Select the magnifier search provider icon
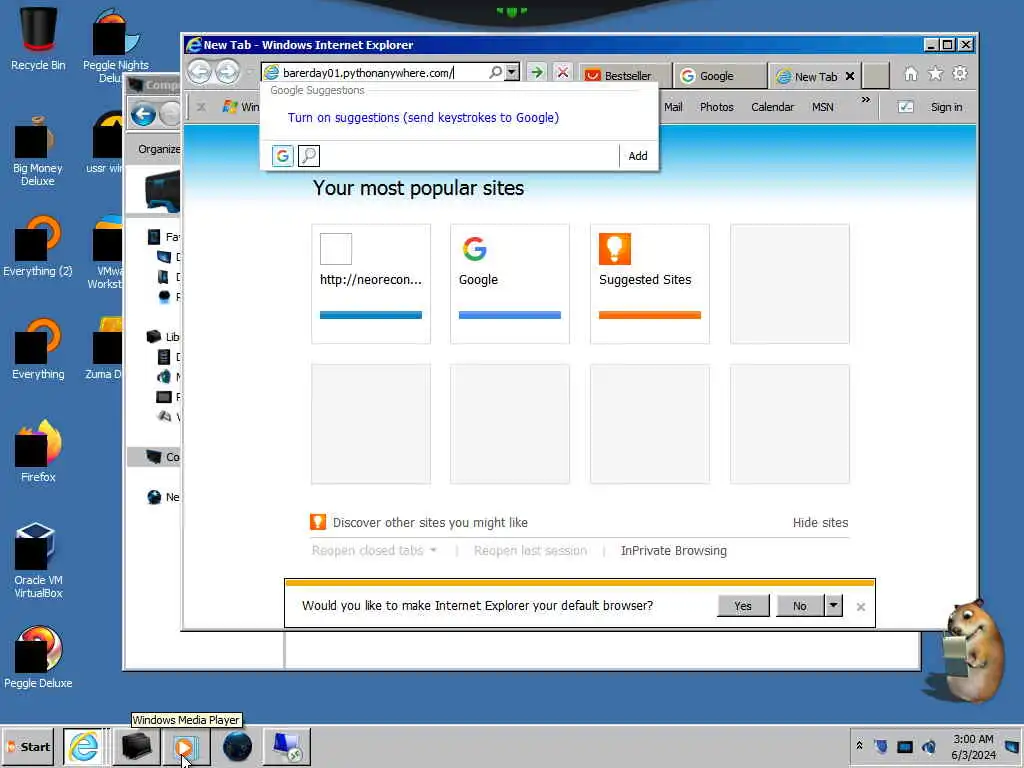Image resolution: width=1024 pixels, height=768 pixels. coord(309,156)
